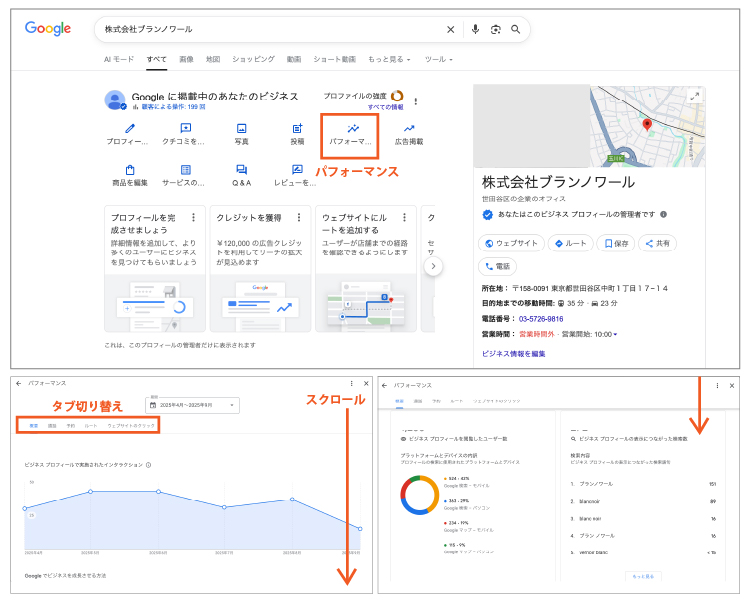
Task: Click the carousel next arrow on cards
Action: tap(433, 267)
